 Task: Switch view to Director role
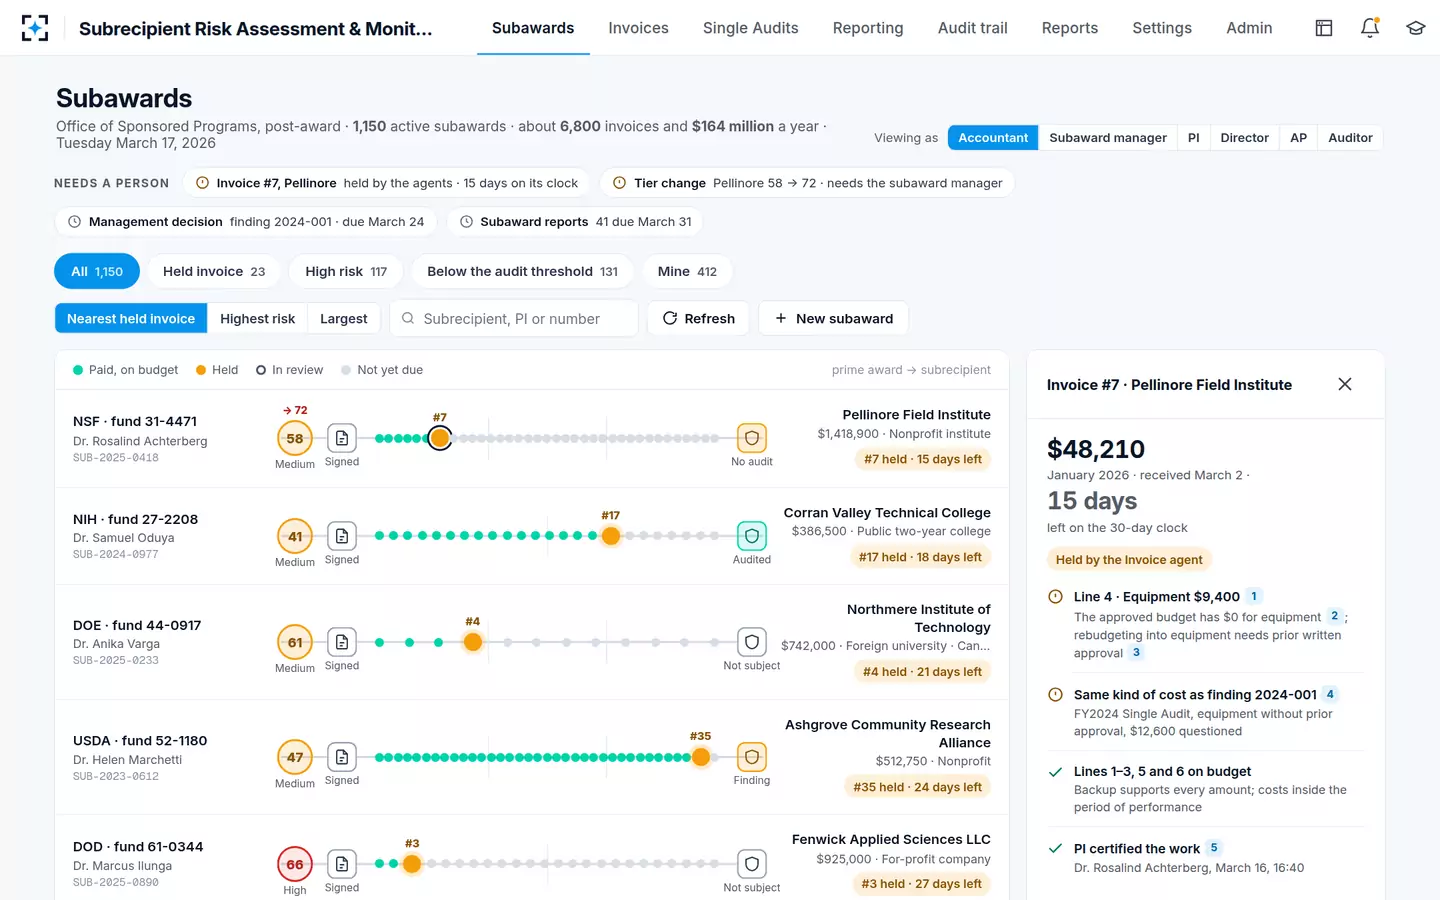click(x=1245, y=138)
